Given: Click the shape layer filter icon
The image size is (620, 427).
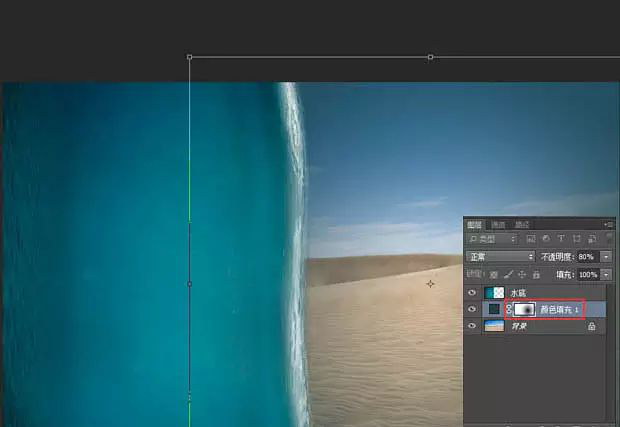Looking at the screenshot, I should [576, 240].
